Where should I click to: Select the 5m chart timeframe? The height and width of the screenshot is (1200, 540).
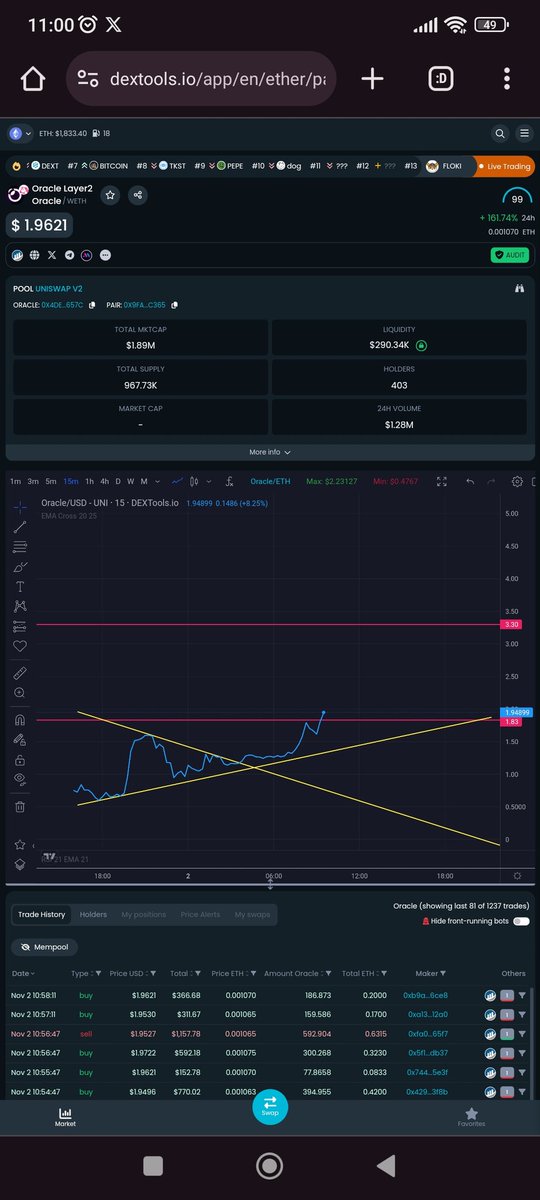(51, 481)
